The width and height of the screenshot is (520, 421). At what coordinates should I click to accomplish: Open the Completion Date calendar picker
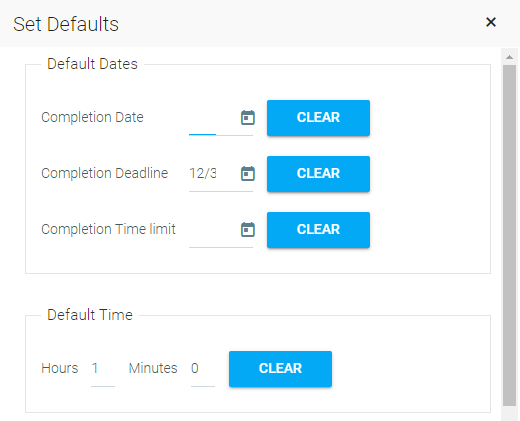pyautogui.click(x=248, y=117)
